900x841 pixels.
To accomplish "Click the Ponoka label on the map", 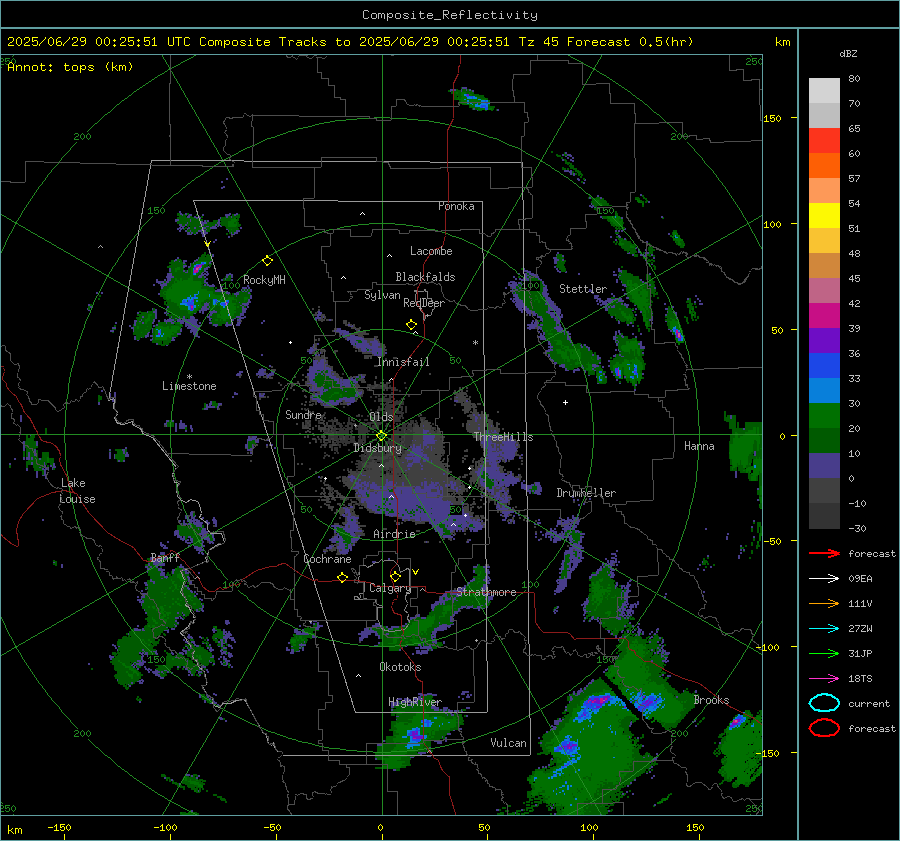I will tap(456, 206).
